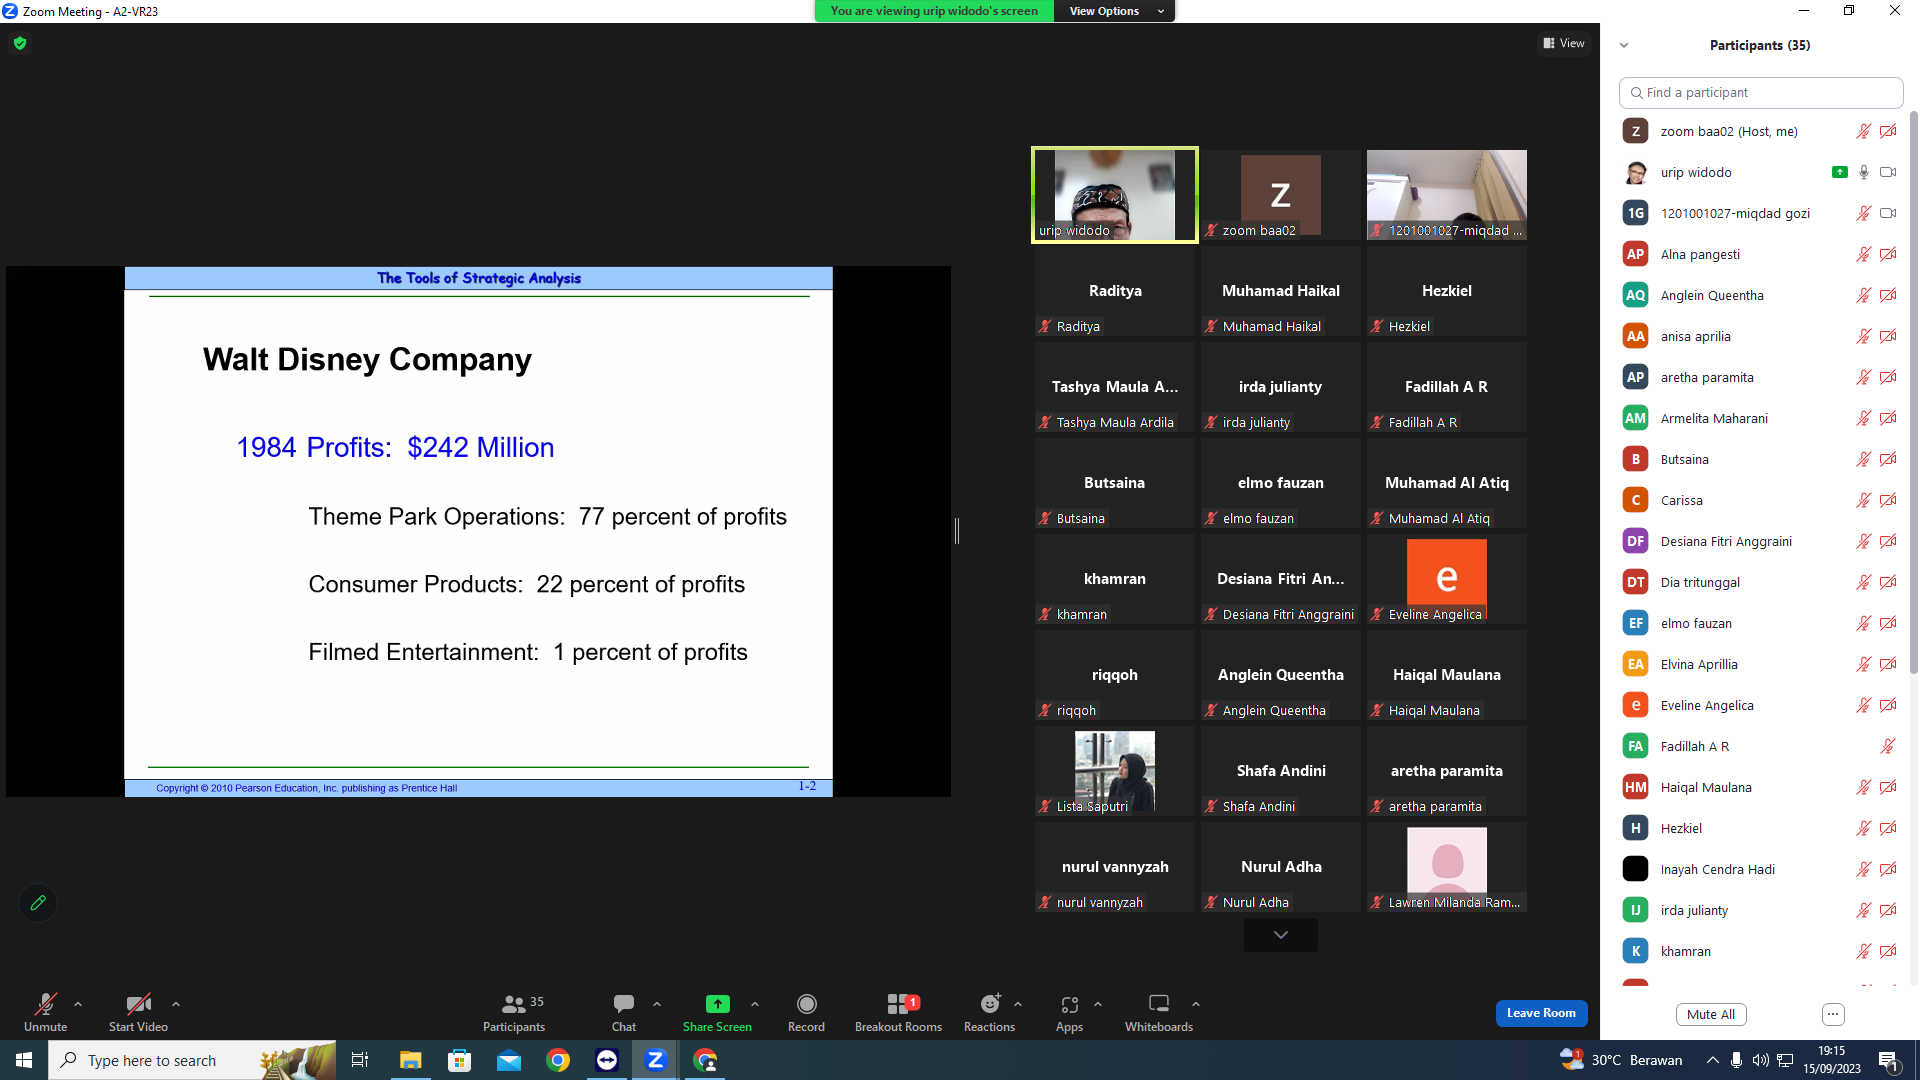Click the taskbar search box

tap(192, 1060)
